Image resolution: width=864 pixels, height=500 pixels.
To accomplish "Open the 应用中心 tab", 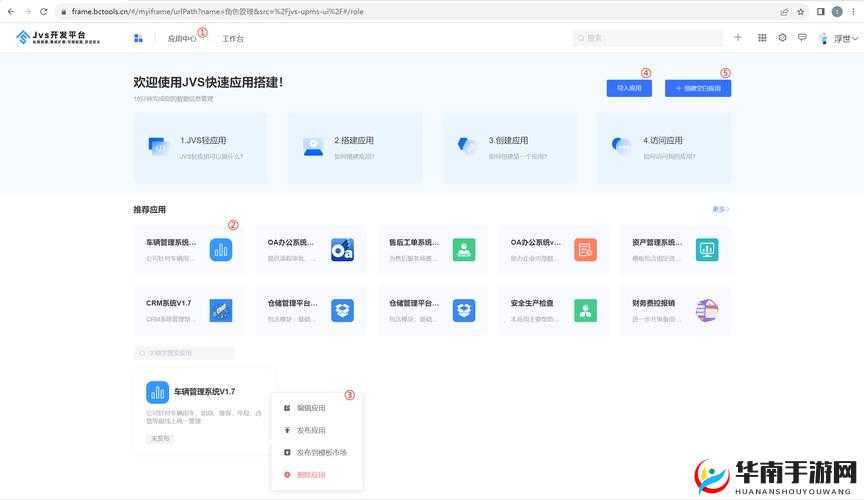I will [182, 39].
